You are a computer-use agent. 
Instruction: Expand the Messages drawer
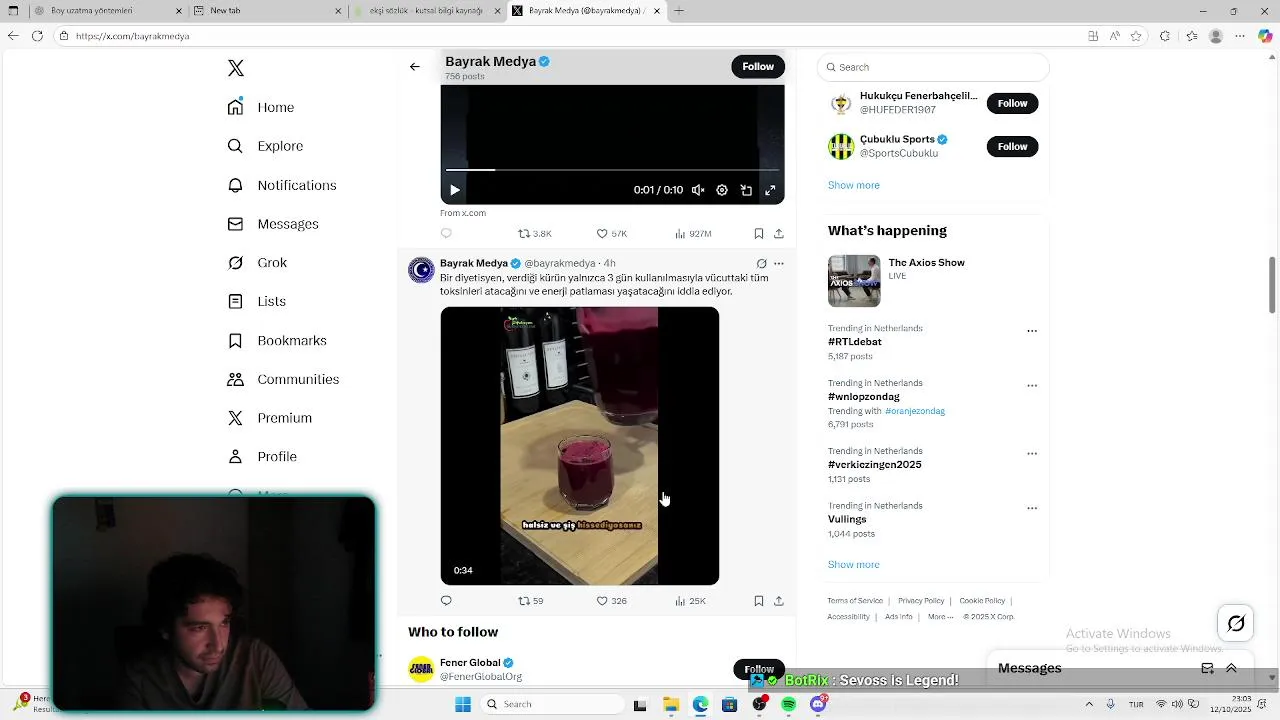1231,668
